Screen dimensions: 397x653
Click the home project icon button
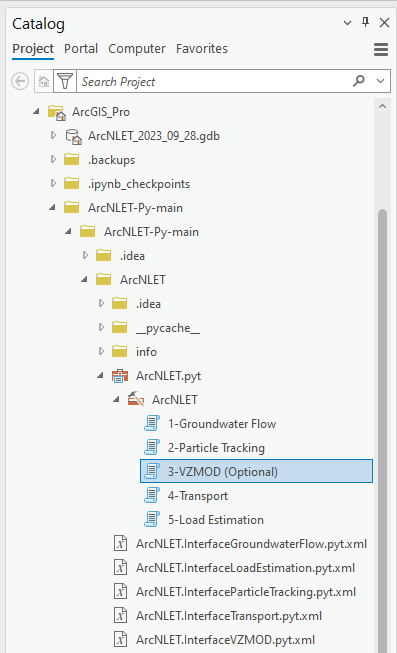pos(44,81)
